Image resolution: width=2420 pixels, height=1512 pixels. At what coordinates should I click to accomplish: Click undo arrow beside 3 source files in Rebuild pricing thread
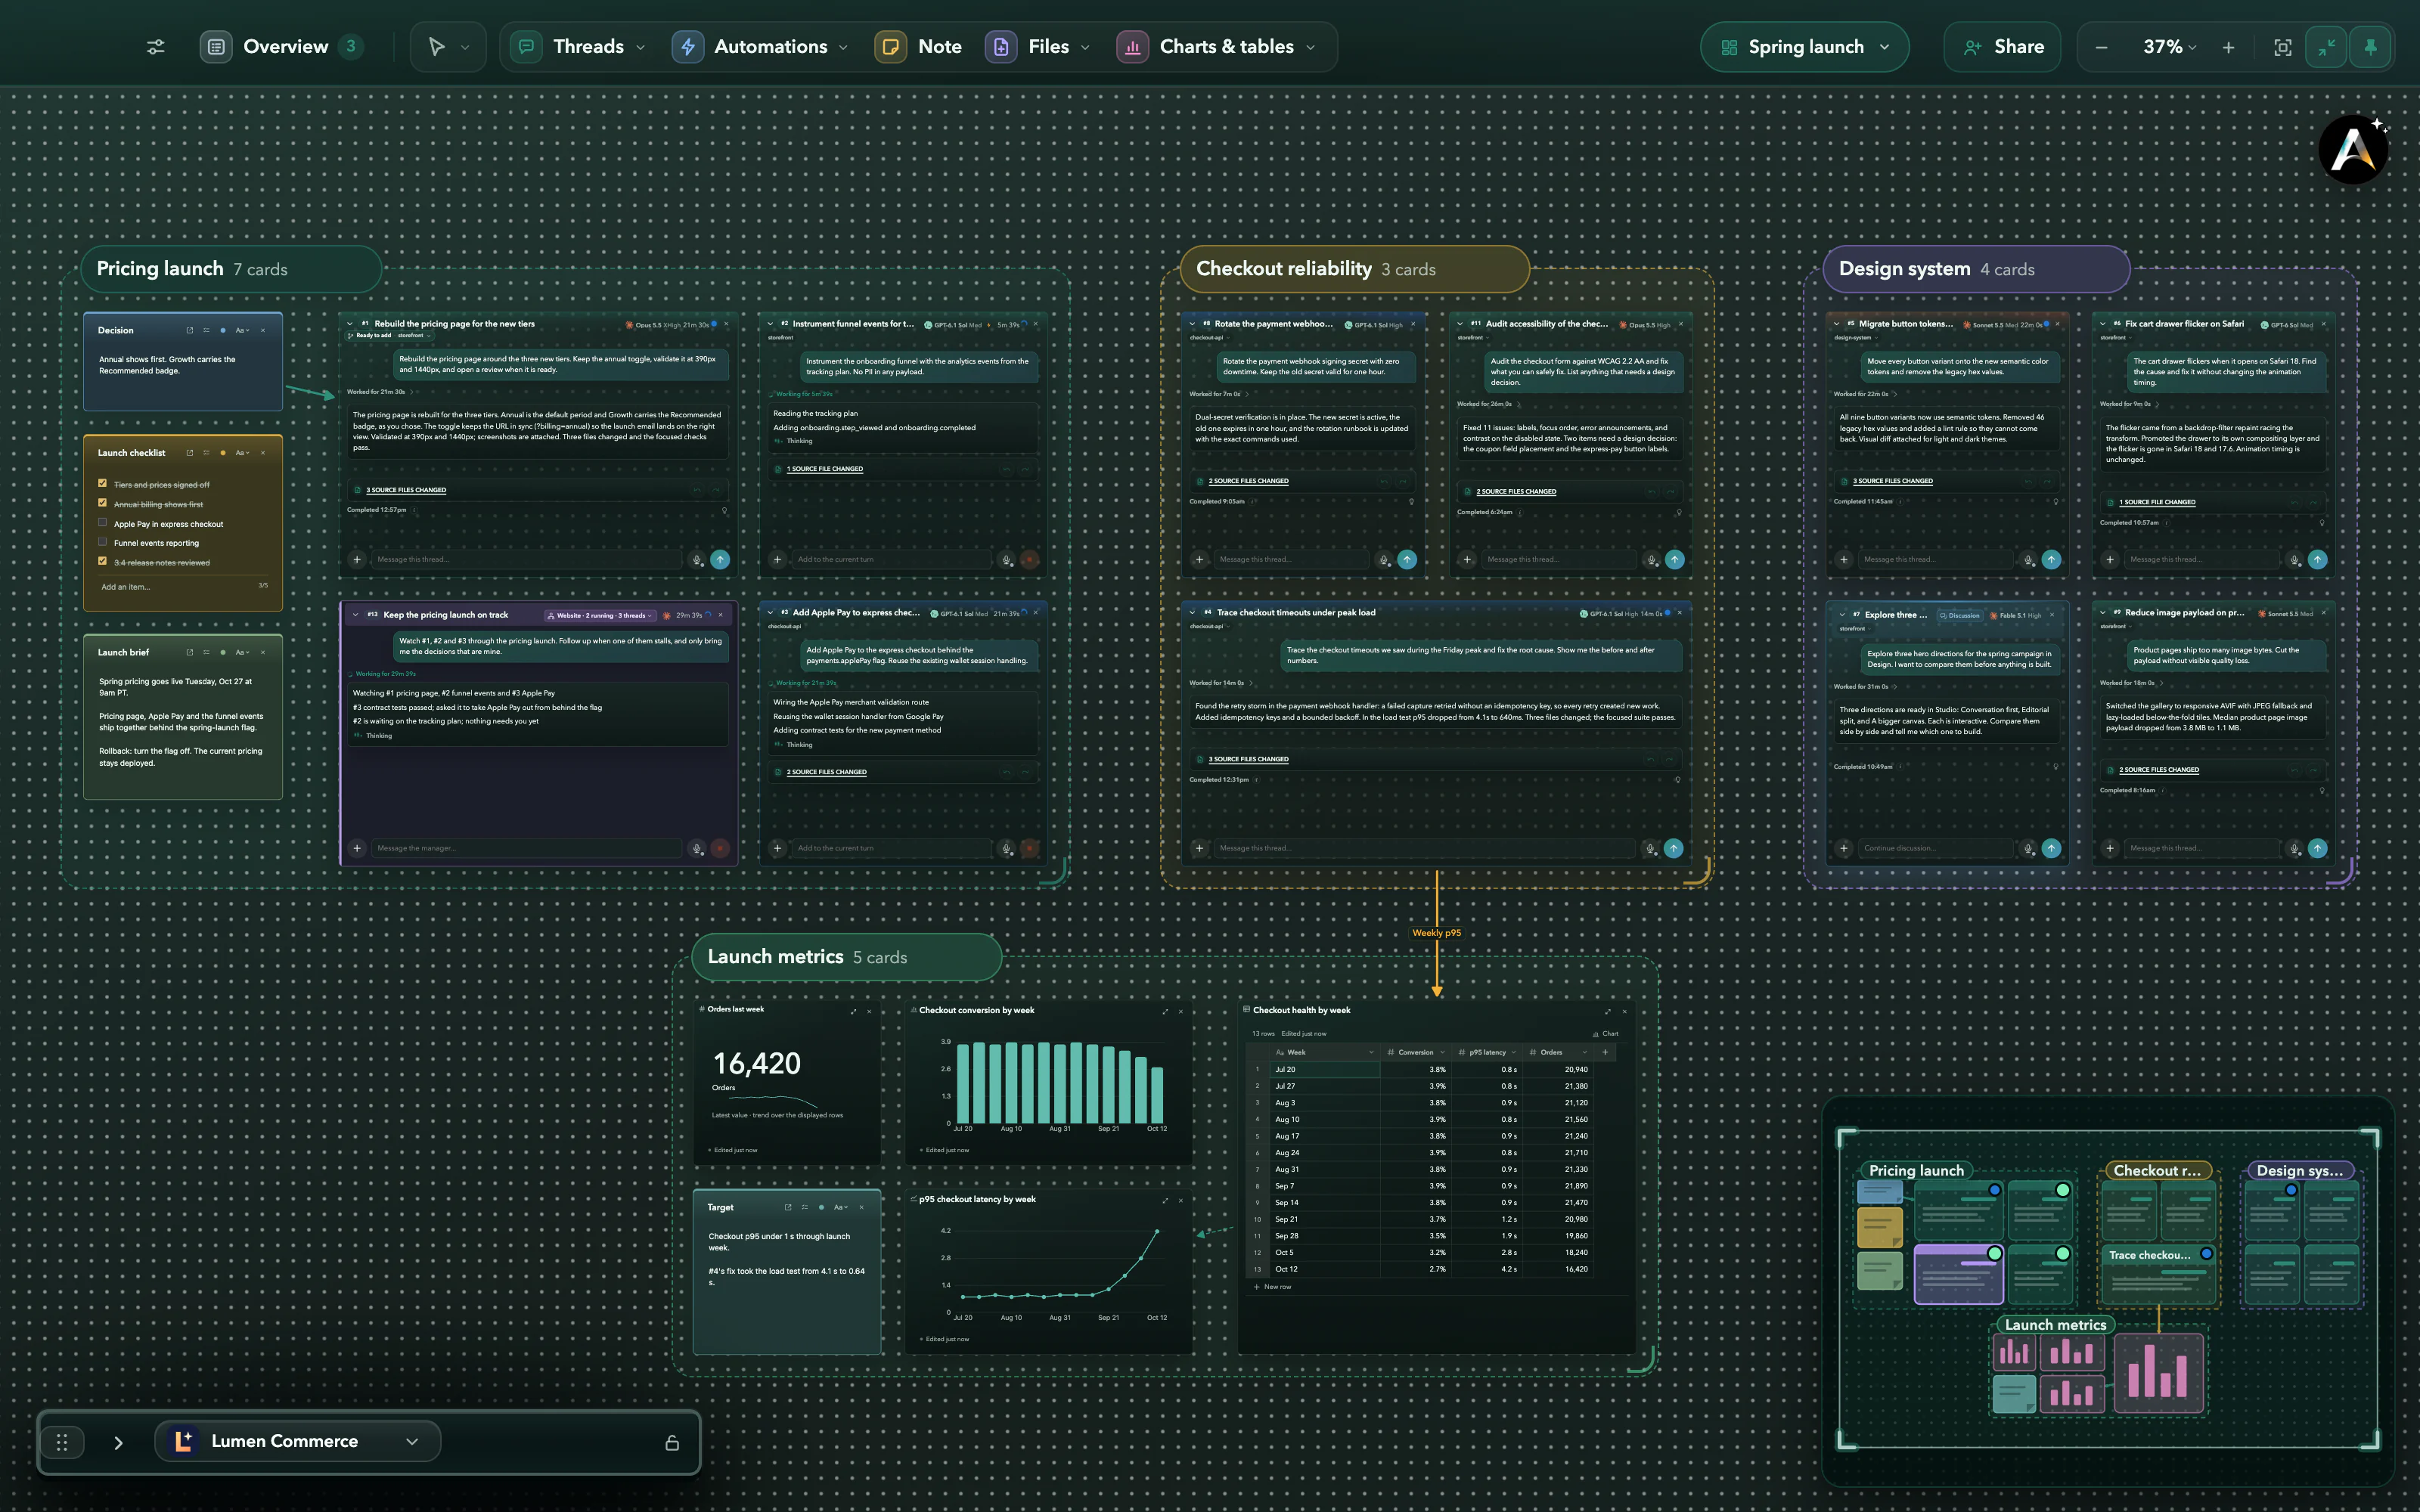click(696, 490)
